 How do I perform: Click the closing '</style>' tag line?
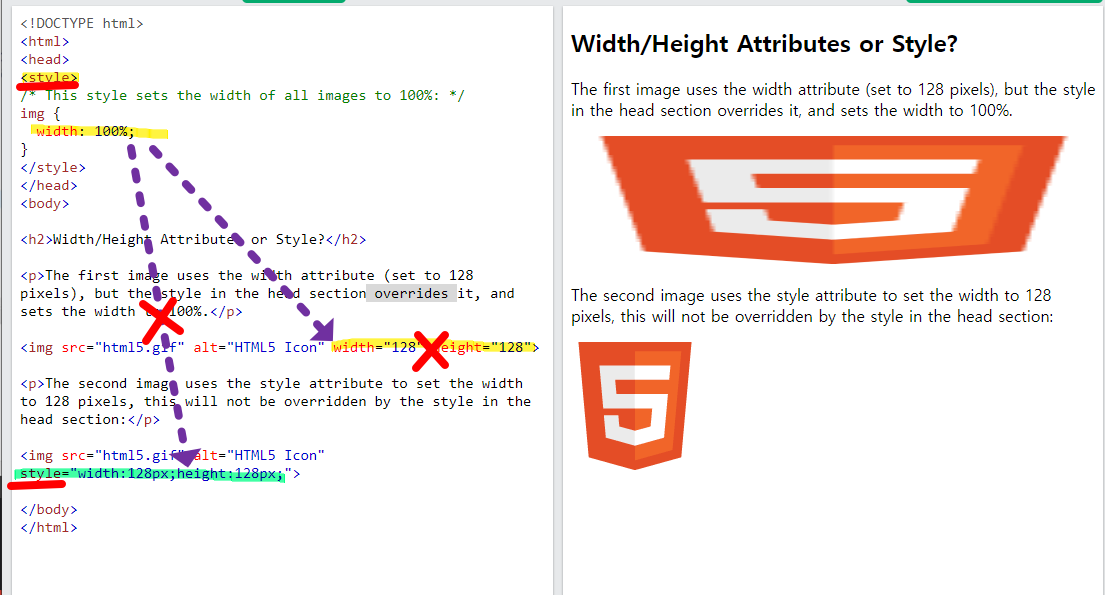point(53,168)
